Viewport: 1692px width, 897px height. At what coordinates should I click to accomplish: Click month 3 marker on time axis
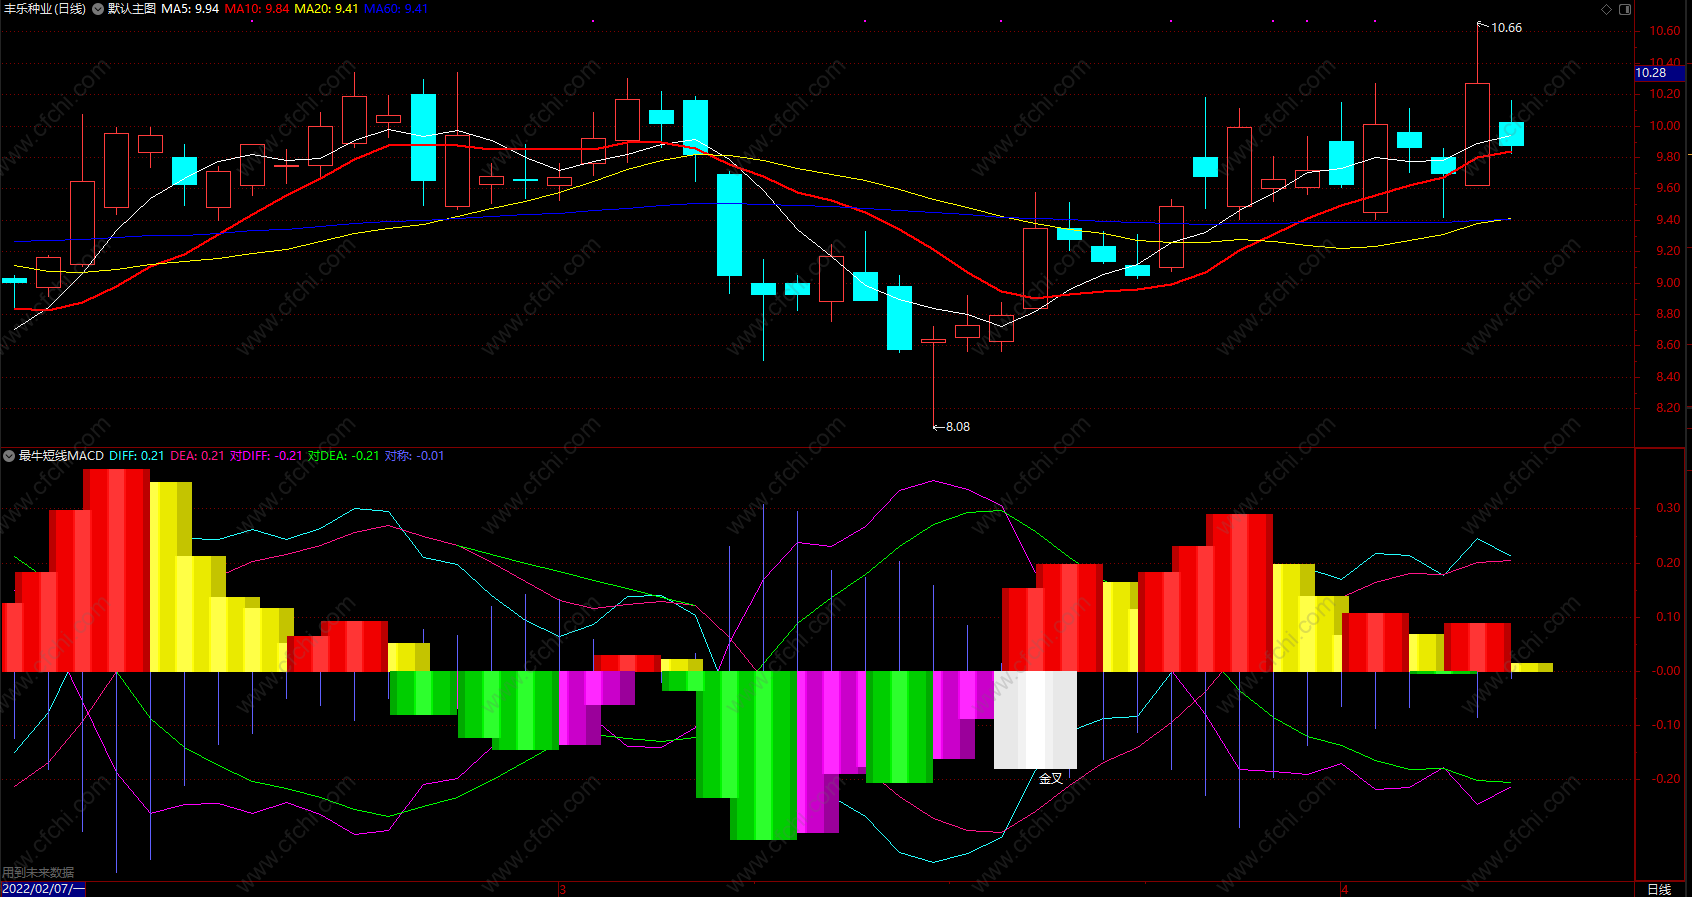click(x=563, y=889)
